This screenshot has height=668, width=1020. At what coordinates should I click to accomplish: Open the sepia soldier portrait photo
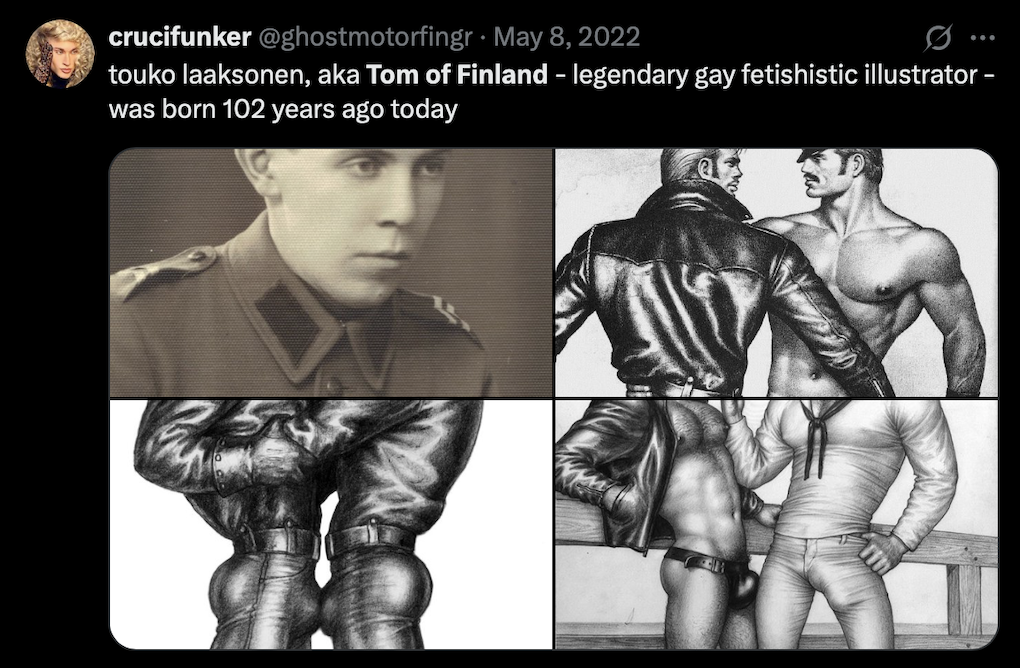[331, 273]
